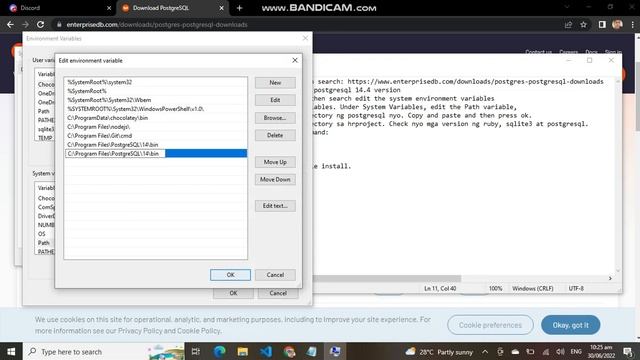
Task: Open Cookie preferences on the banner
Action: coord(490,325)
